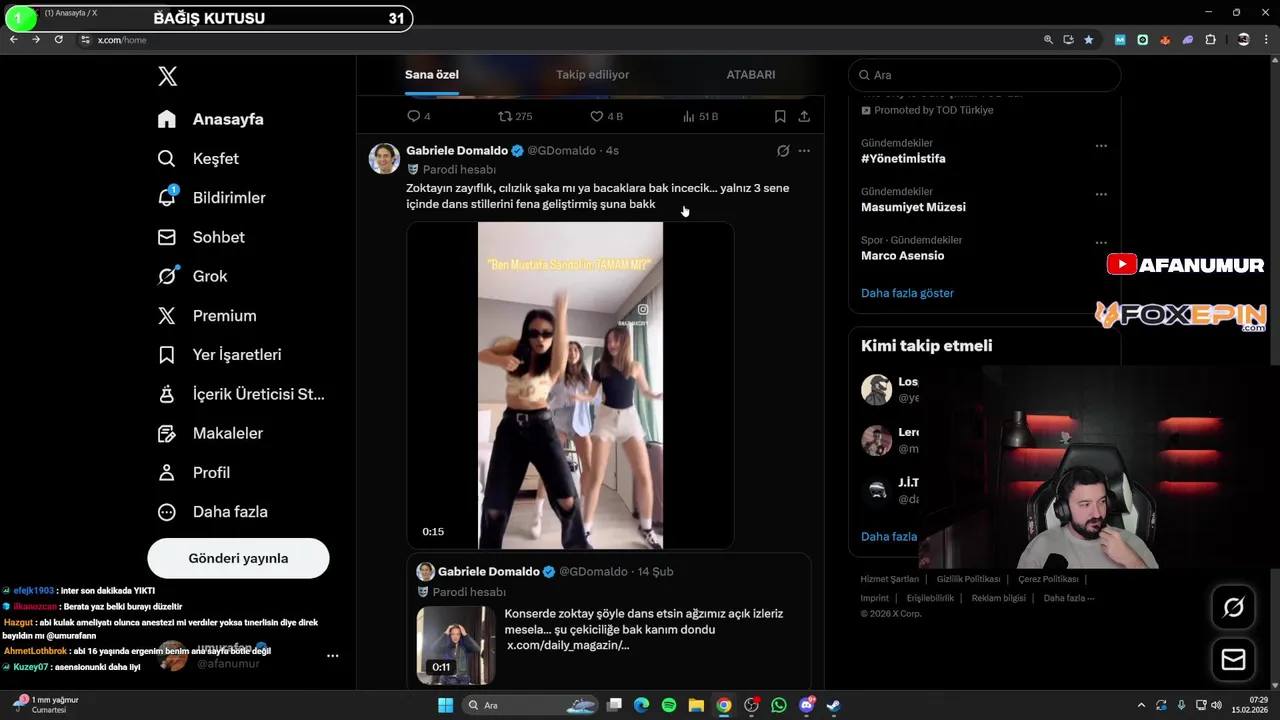The image size is (1280, 720).
Task: Open Hizmet Şartları footer link
Action: point(889,579)
